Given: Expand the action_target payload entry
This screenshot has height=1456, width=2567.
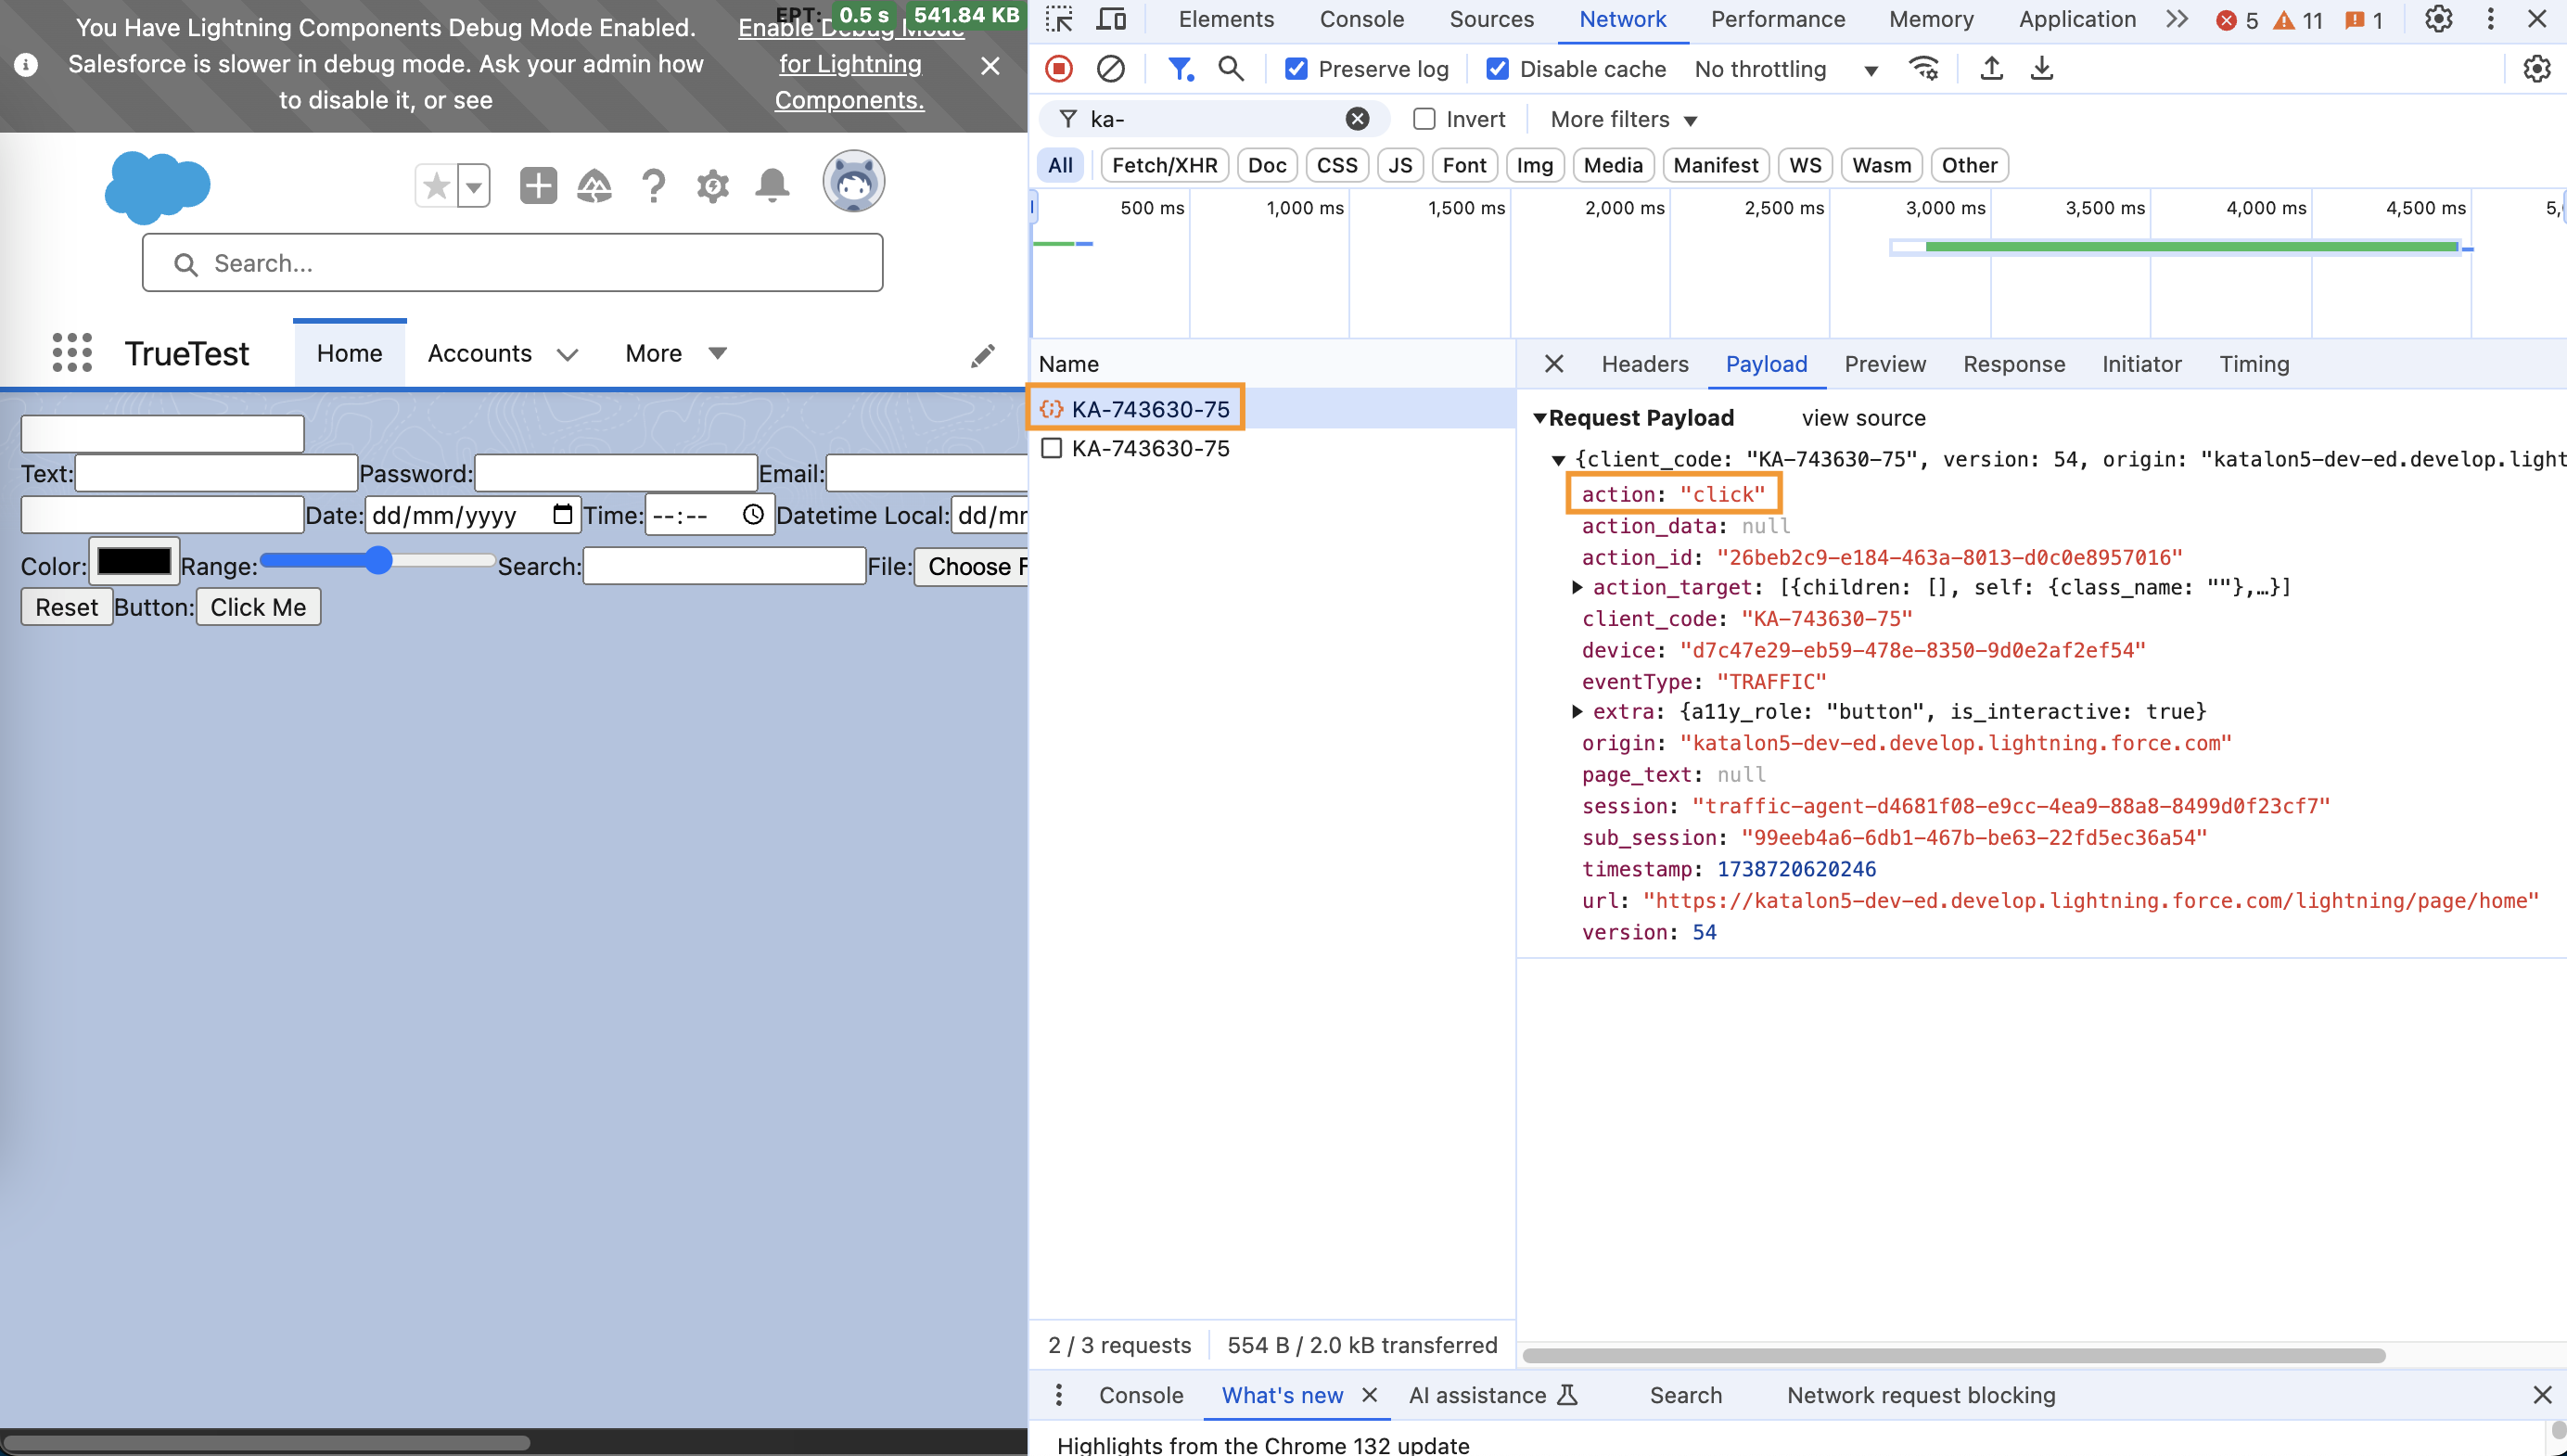Looking at the screenshot, I should pos(1577,587).
